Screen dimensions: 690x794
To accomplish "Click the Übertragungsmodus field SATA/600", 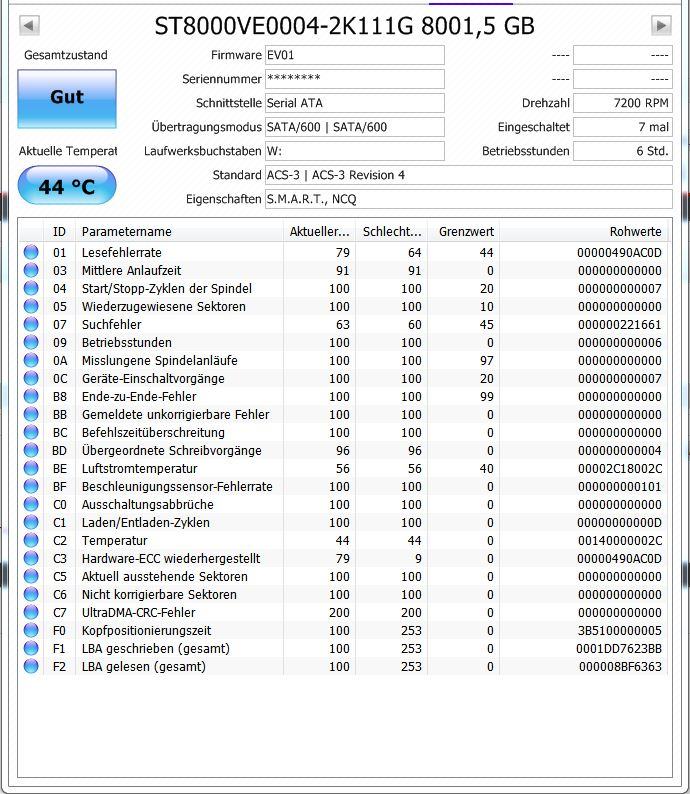I will pos(355,127).
